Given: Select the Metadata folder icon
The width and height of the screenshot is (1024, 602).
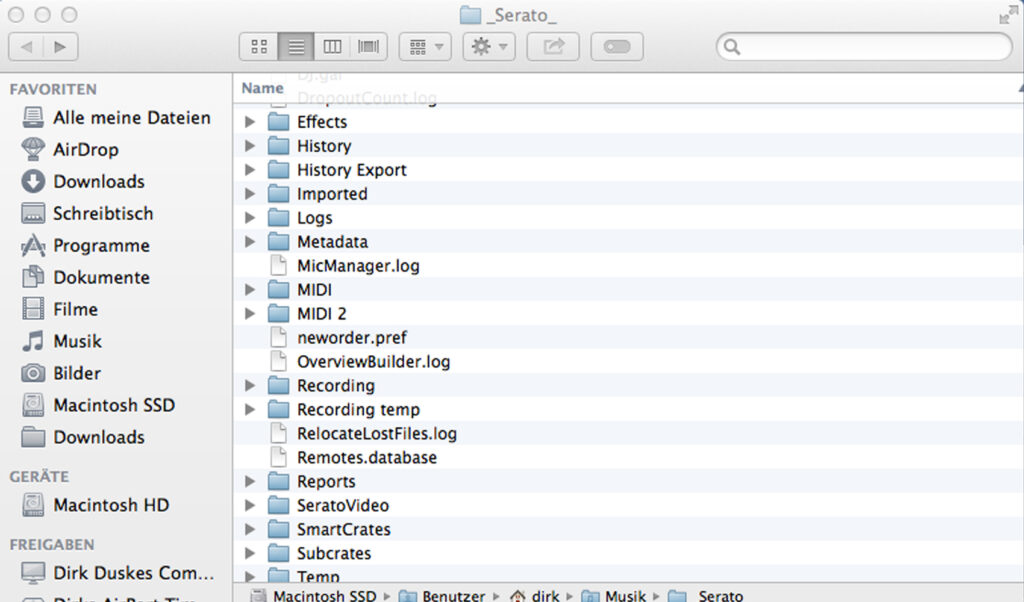Looking at the screenshot, I should click(278, 242).
